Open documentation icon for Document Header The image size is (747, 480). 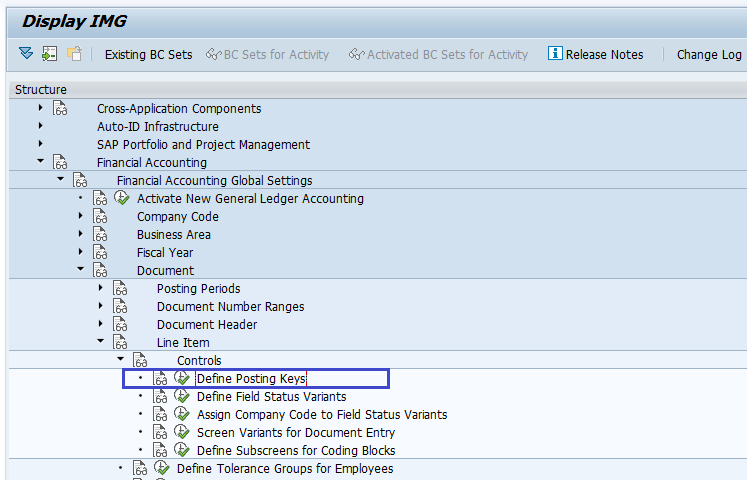(120, 325)
